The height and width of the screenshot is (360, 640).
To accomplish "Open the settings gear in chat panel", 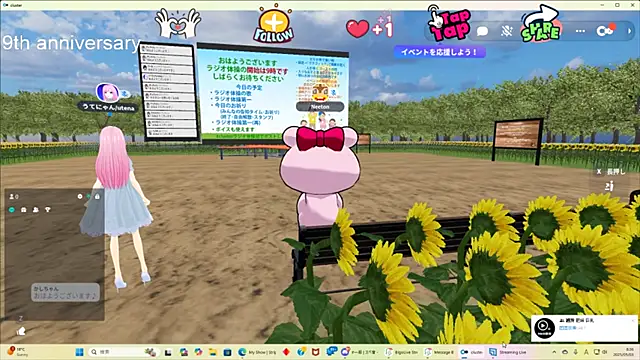I will pos(80,196).
